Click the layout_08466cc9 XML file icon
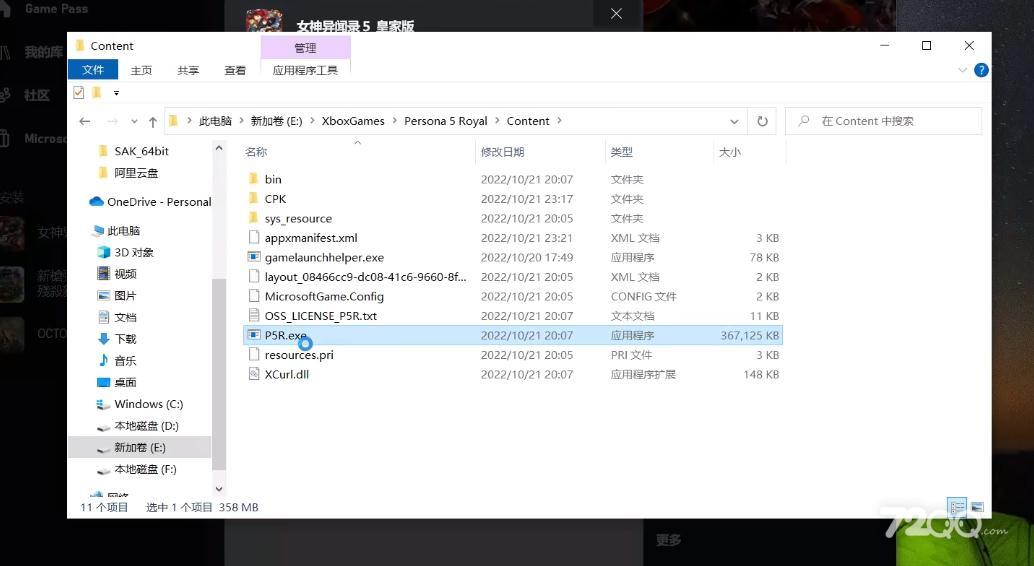The image size is (1034, 566). coord(253,276)
